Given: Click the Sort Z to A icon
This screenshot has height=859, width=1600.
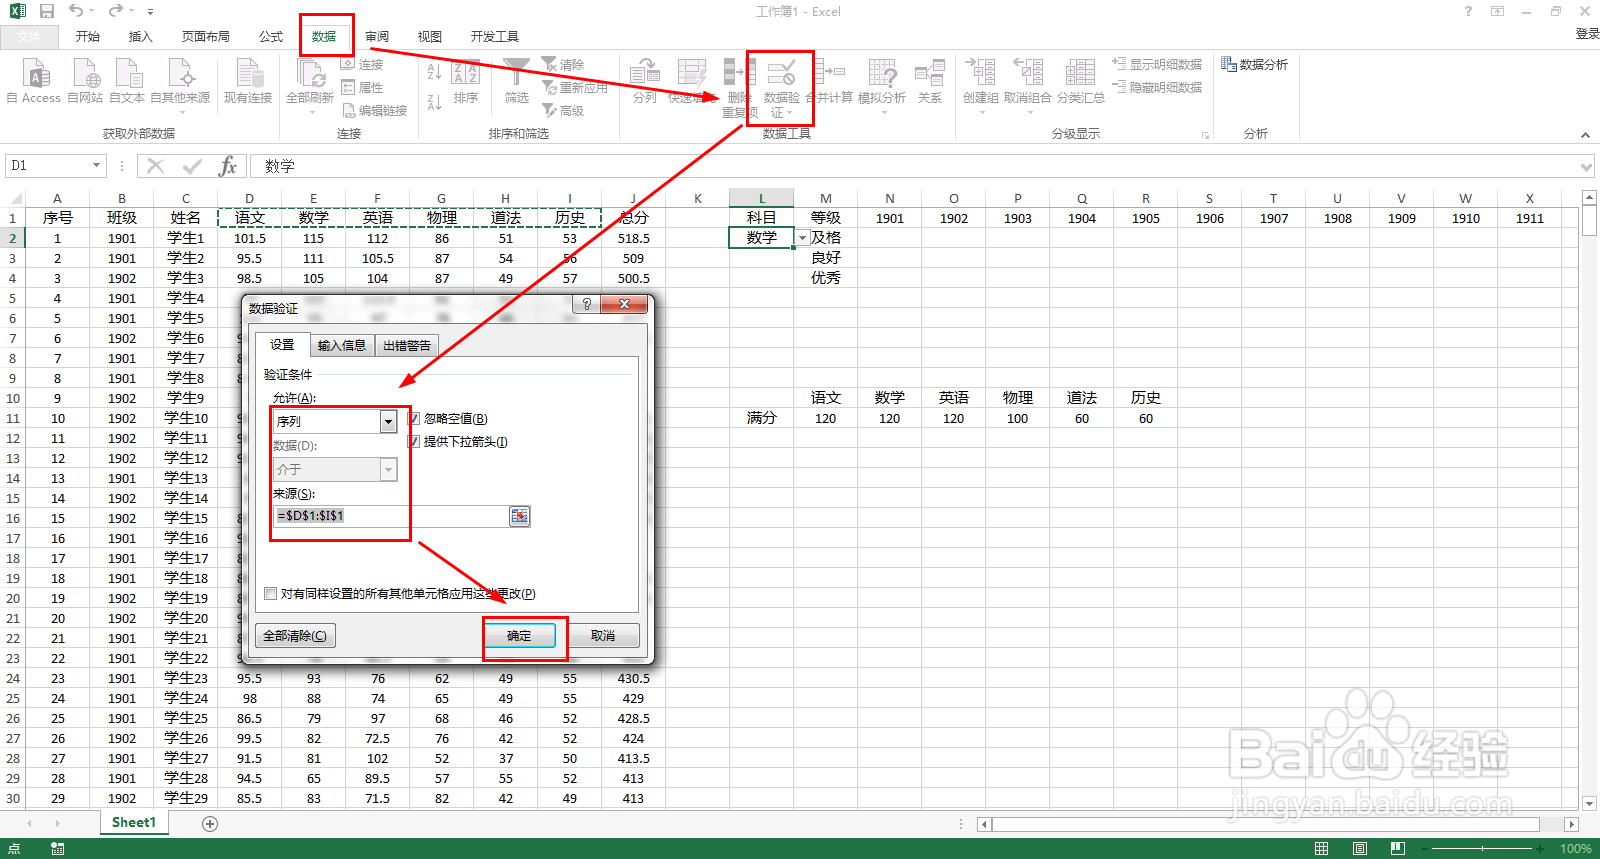Looking at the screenshot, I should (434, 101).
